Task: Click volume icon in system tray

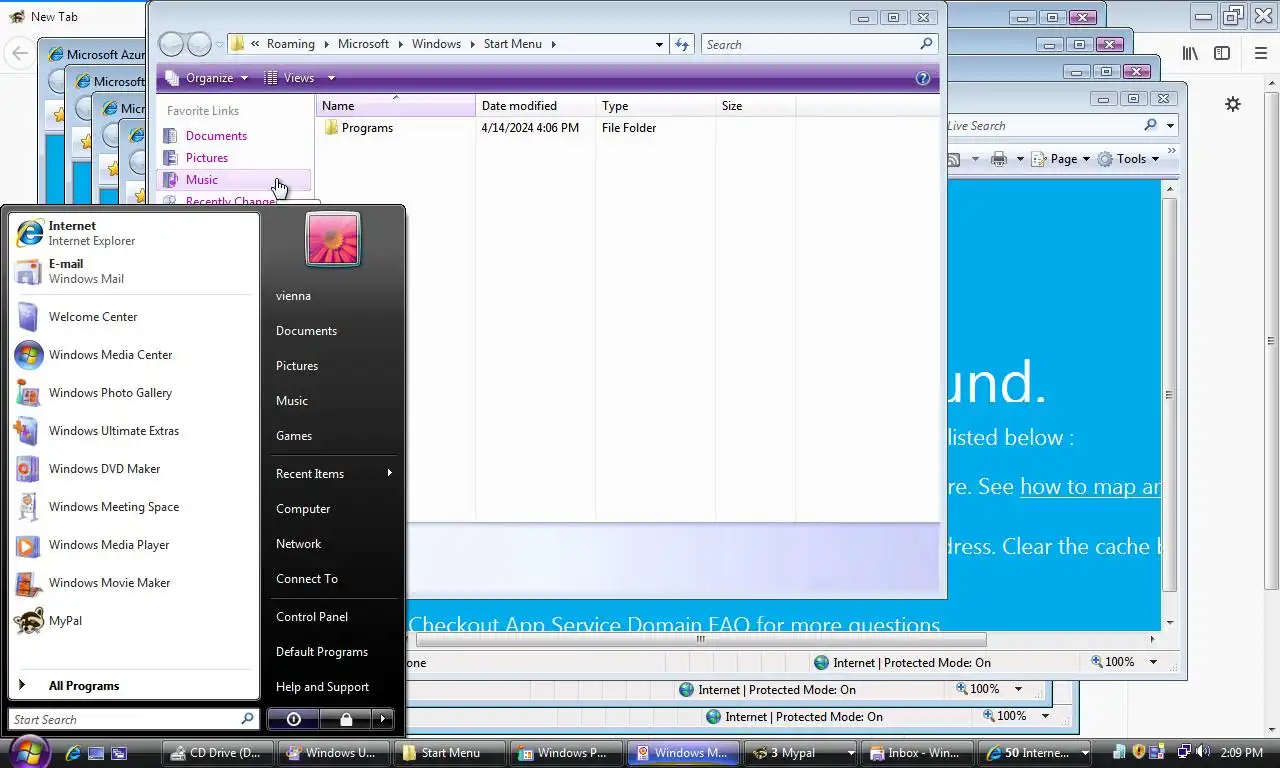Action: click(x=1202, y=752)
